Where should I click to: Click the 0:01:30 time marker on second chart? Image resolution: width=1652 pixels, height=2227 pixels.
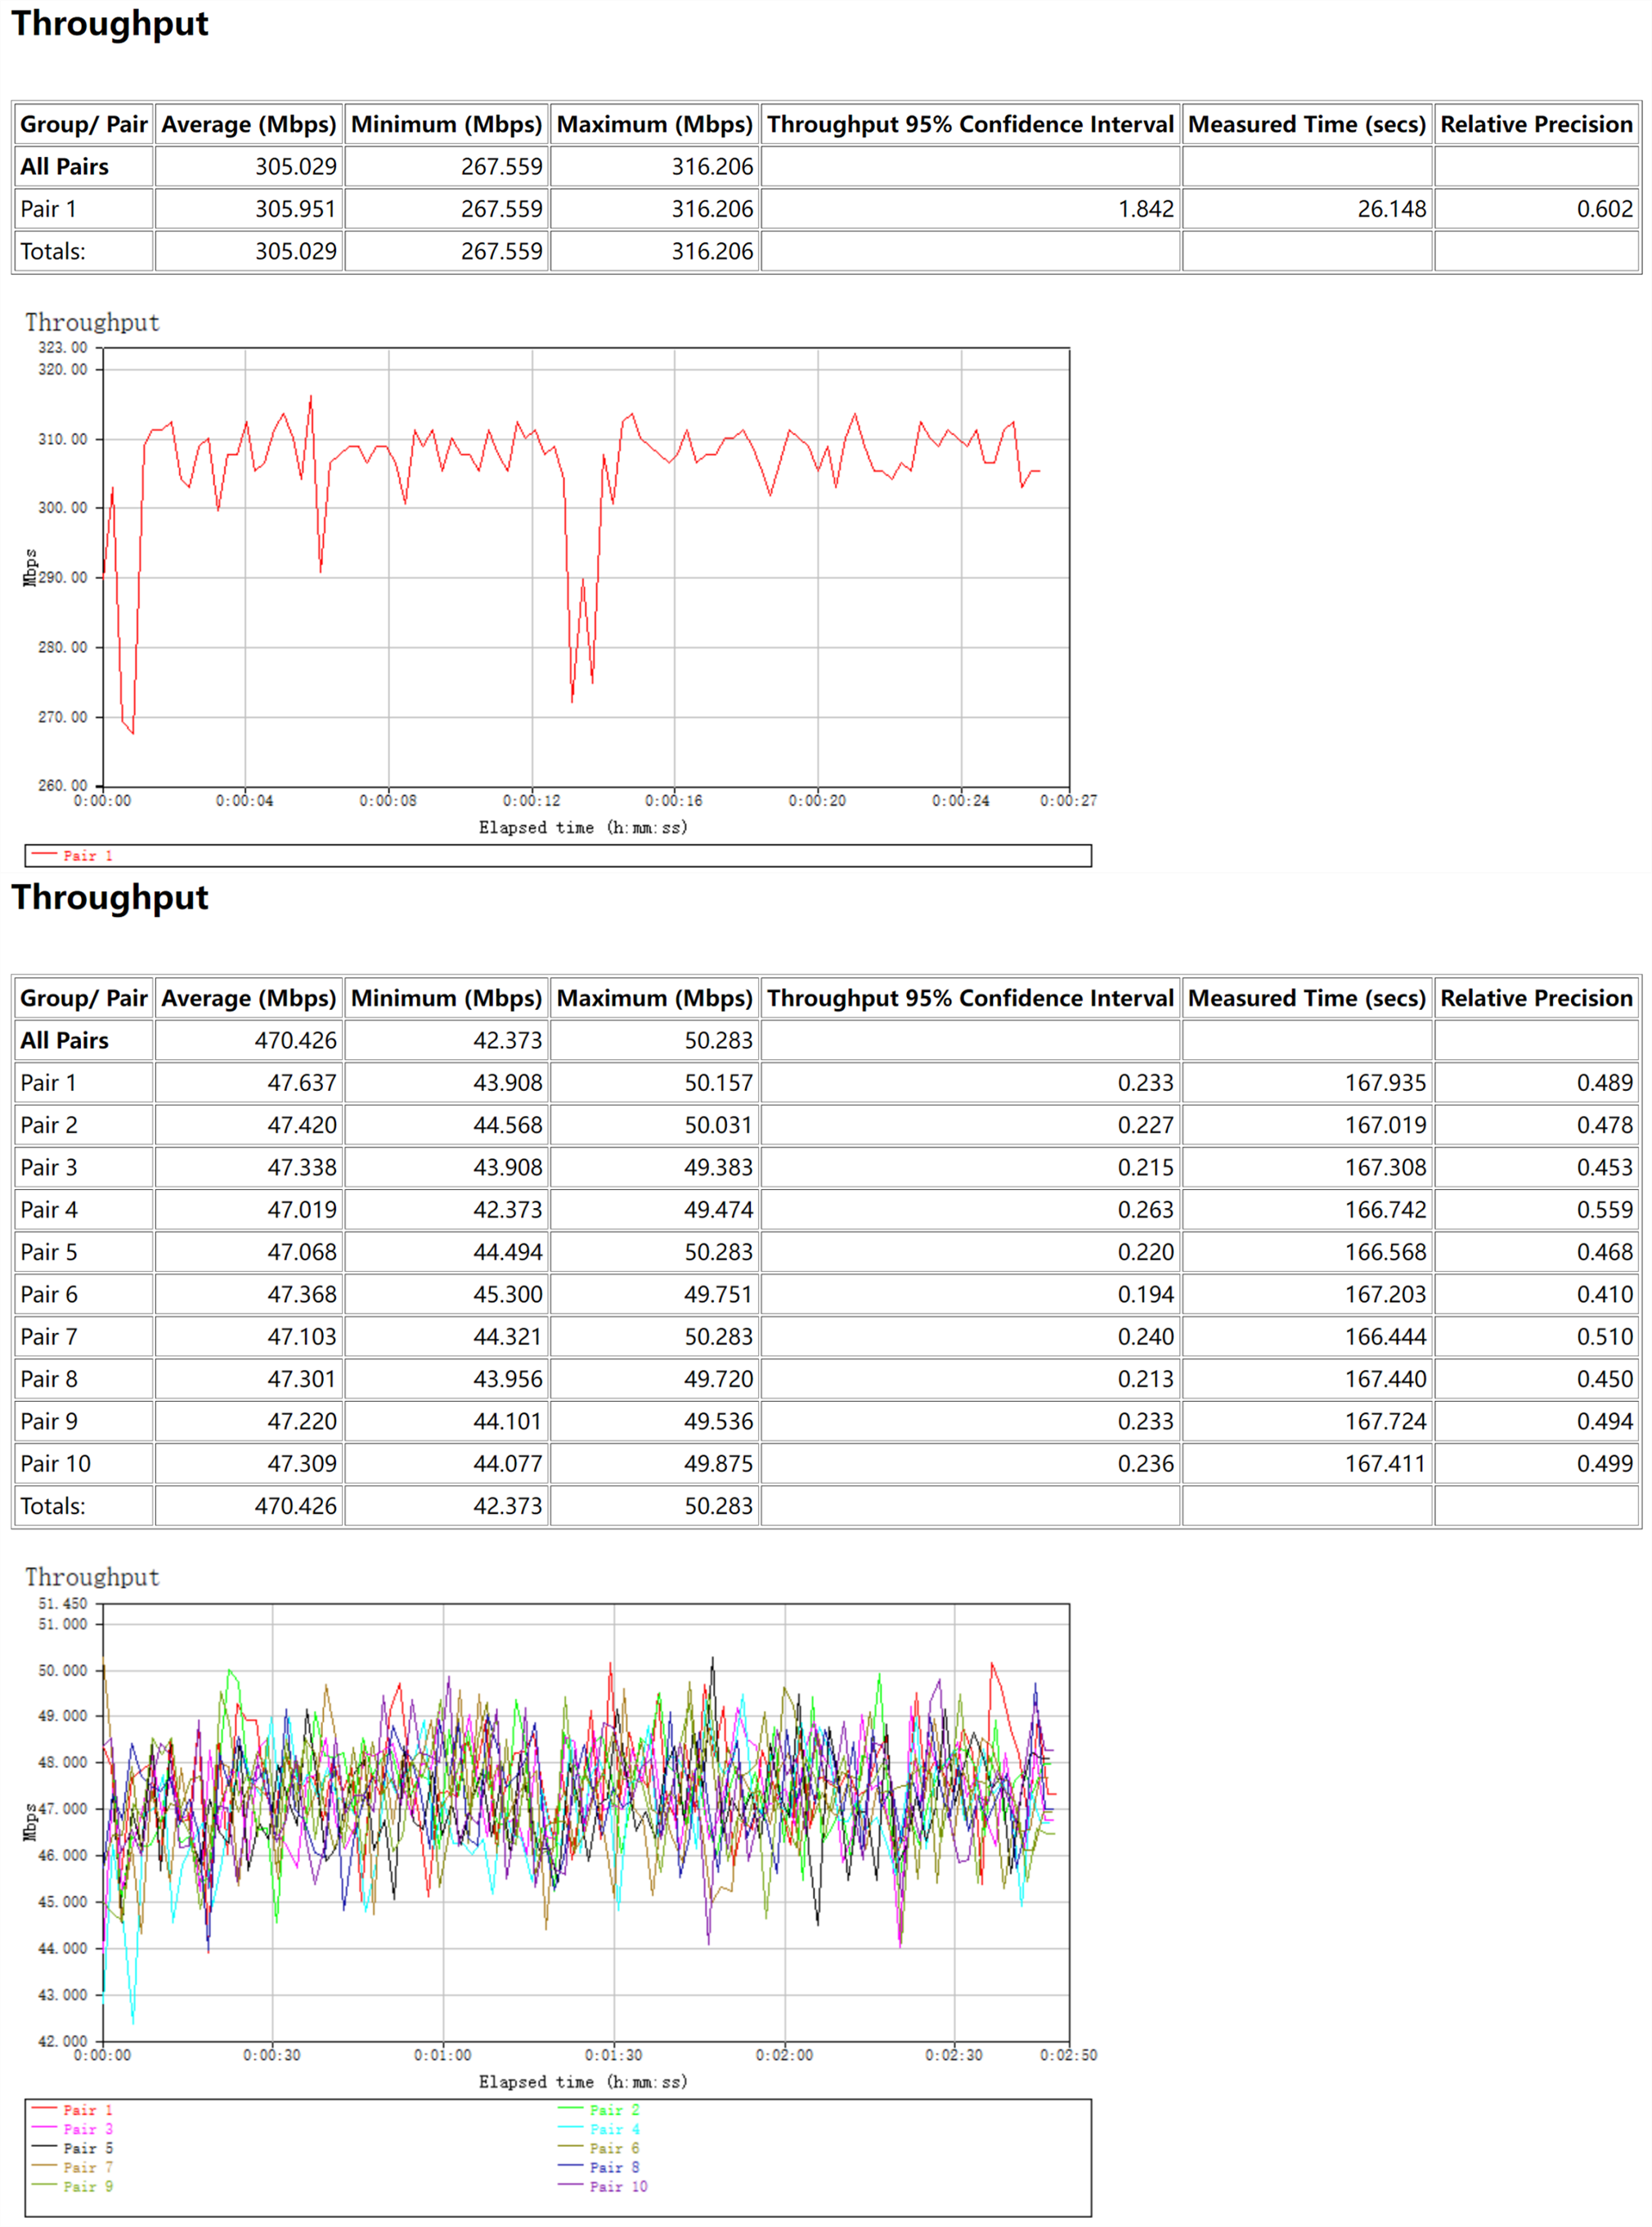coord(613,2054)
